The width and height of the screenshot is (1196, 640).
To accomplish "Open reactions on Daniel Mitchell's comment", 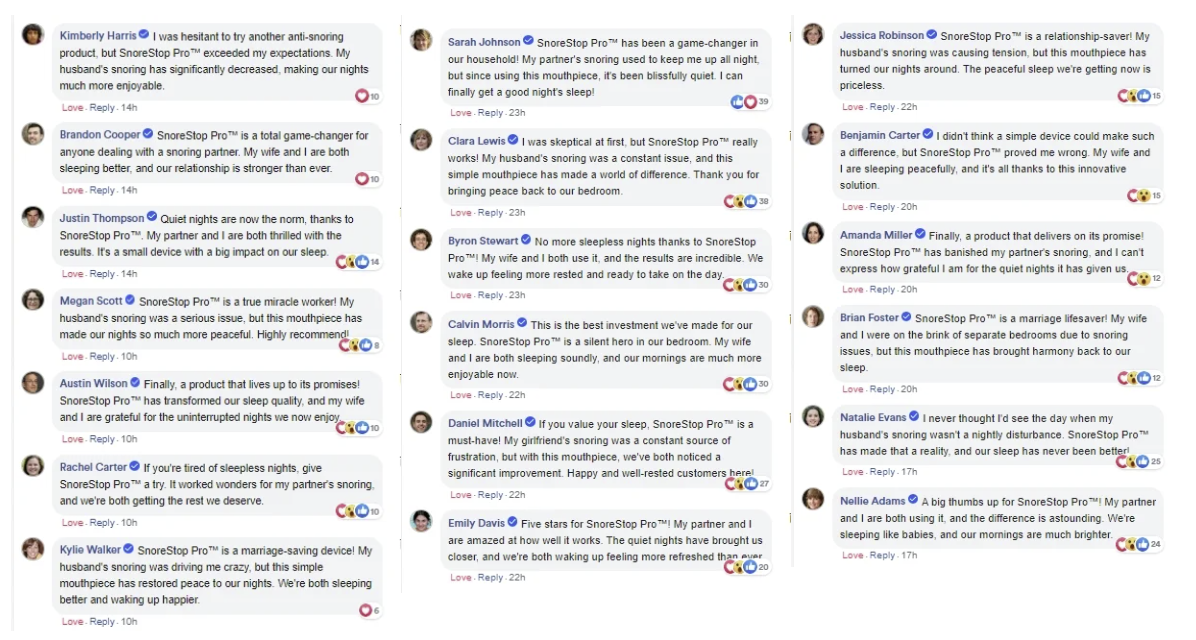I will point(741,484).
